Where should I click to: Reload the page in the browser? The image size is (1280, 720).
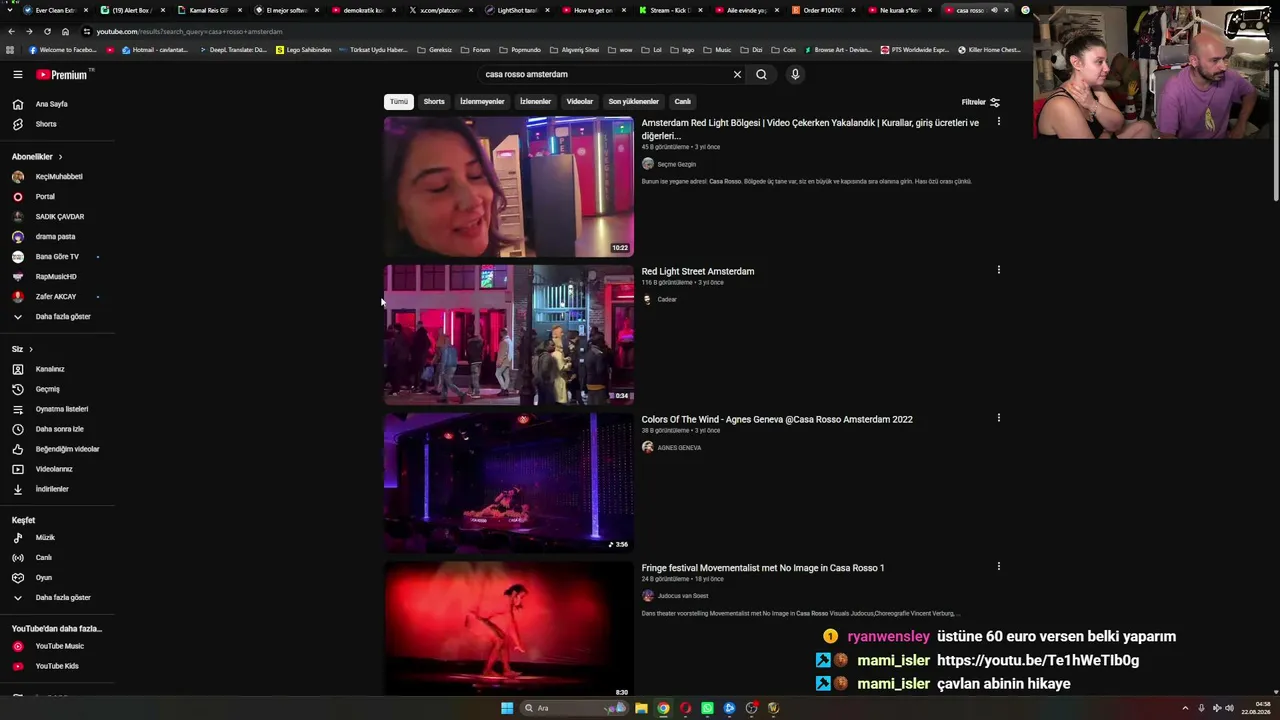[x=47, y=32]
